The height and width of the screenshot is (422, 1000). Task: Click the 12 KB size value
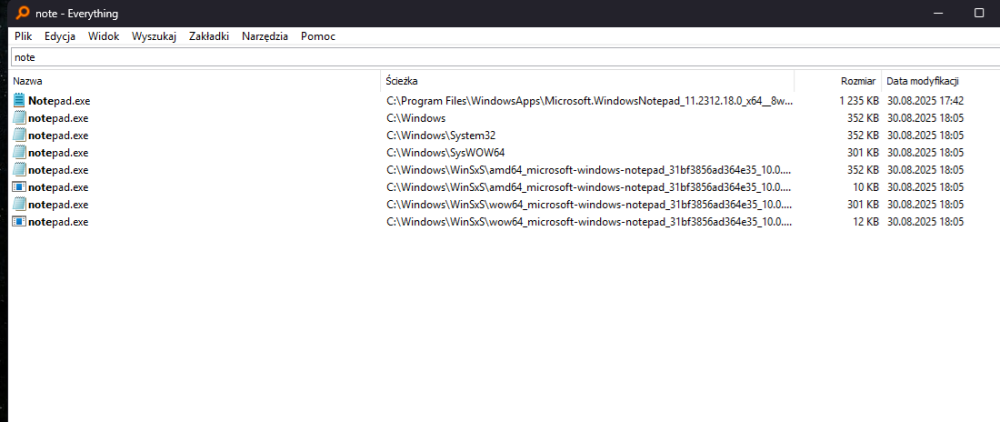865,221
